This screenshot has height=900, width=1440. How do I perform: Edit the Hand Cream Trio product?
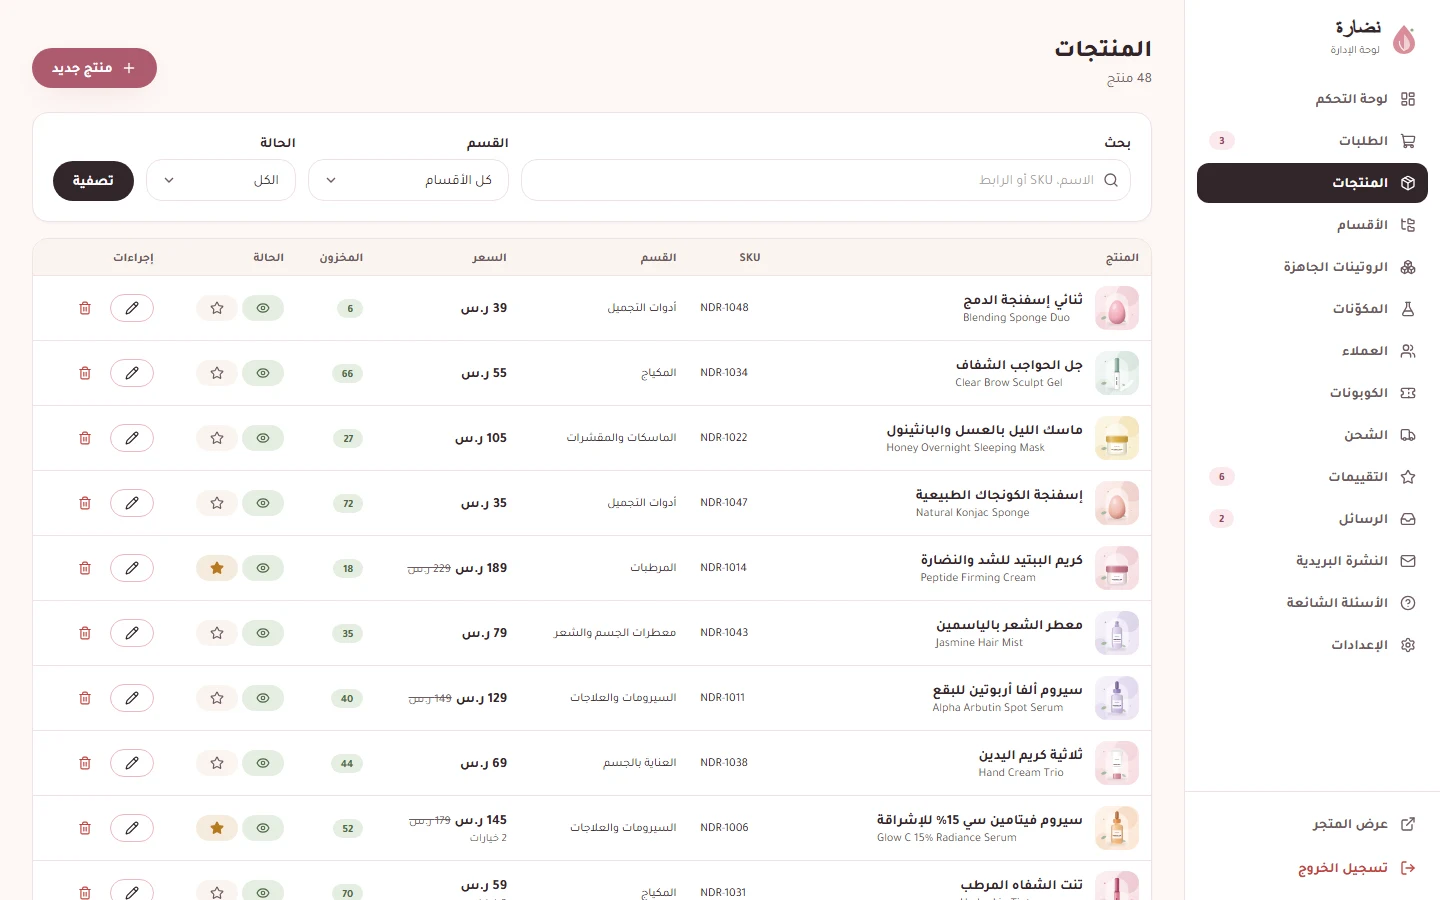click(132, 763)
